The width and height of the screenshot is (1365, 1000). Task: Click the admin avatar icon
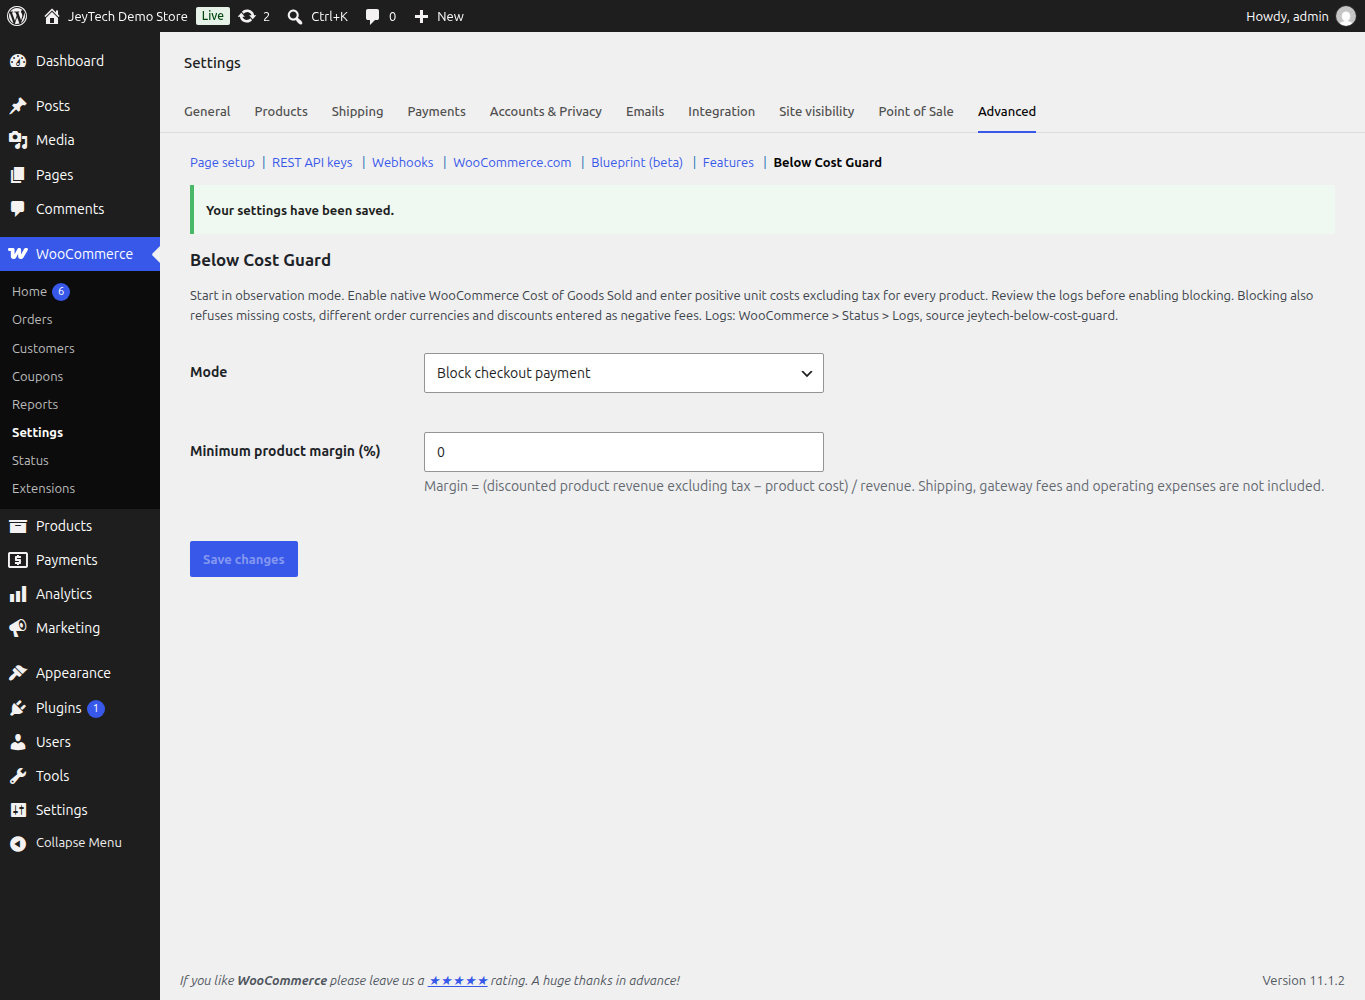[x=1346, y=16]
